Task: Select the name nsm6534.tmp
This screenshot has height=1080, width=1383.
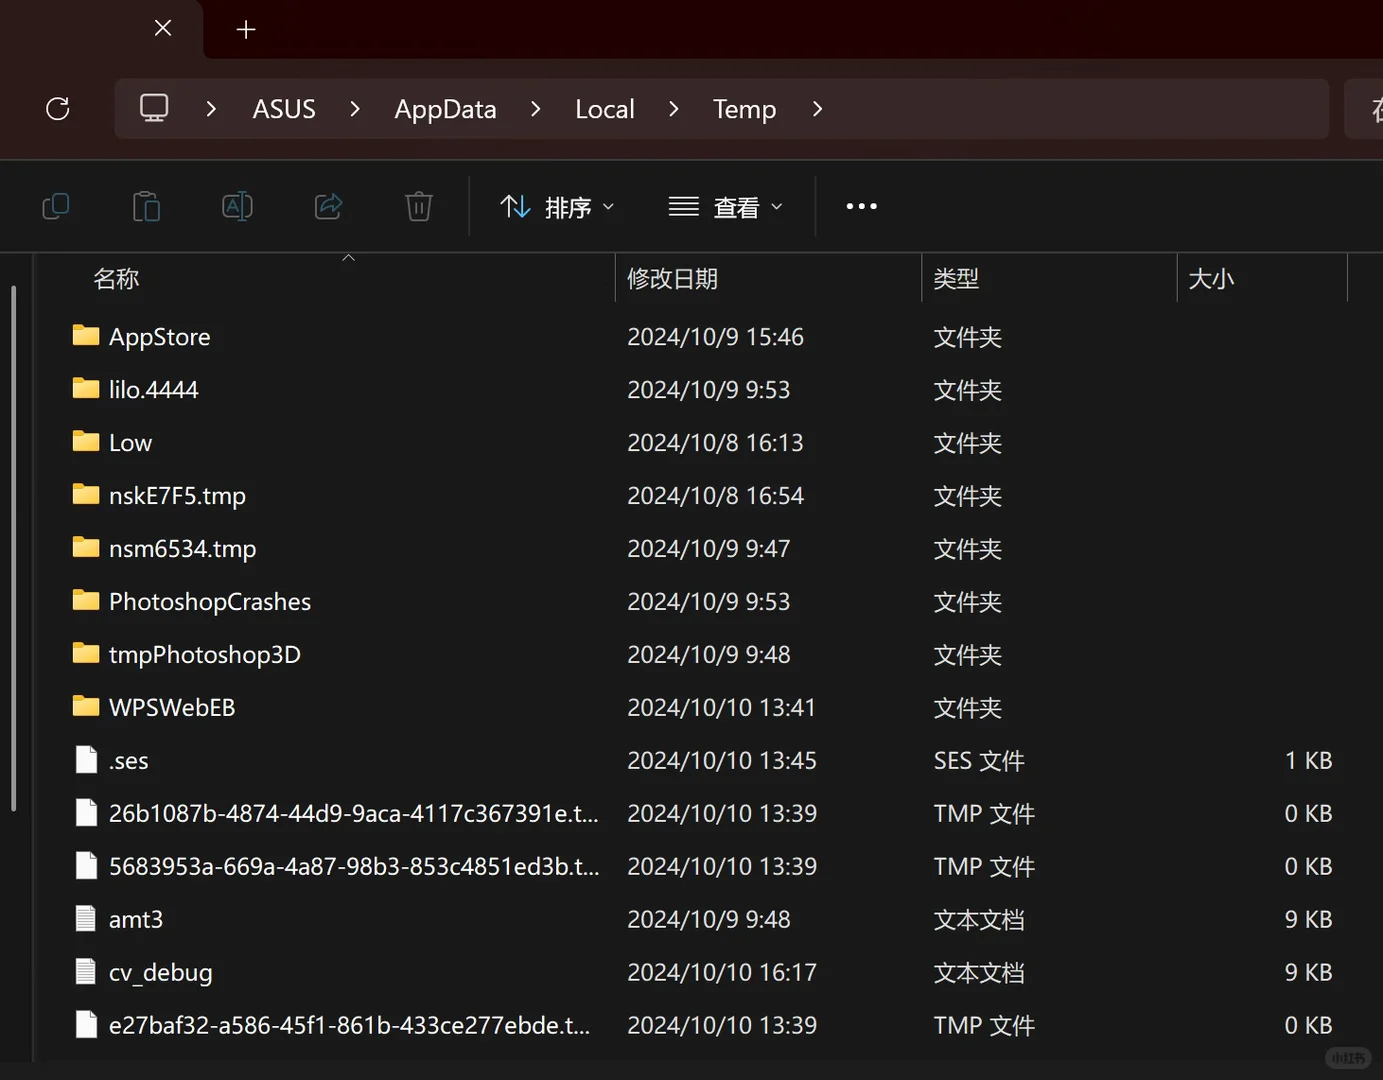Action: (x=183, y=549)
